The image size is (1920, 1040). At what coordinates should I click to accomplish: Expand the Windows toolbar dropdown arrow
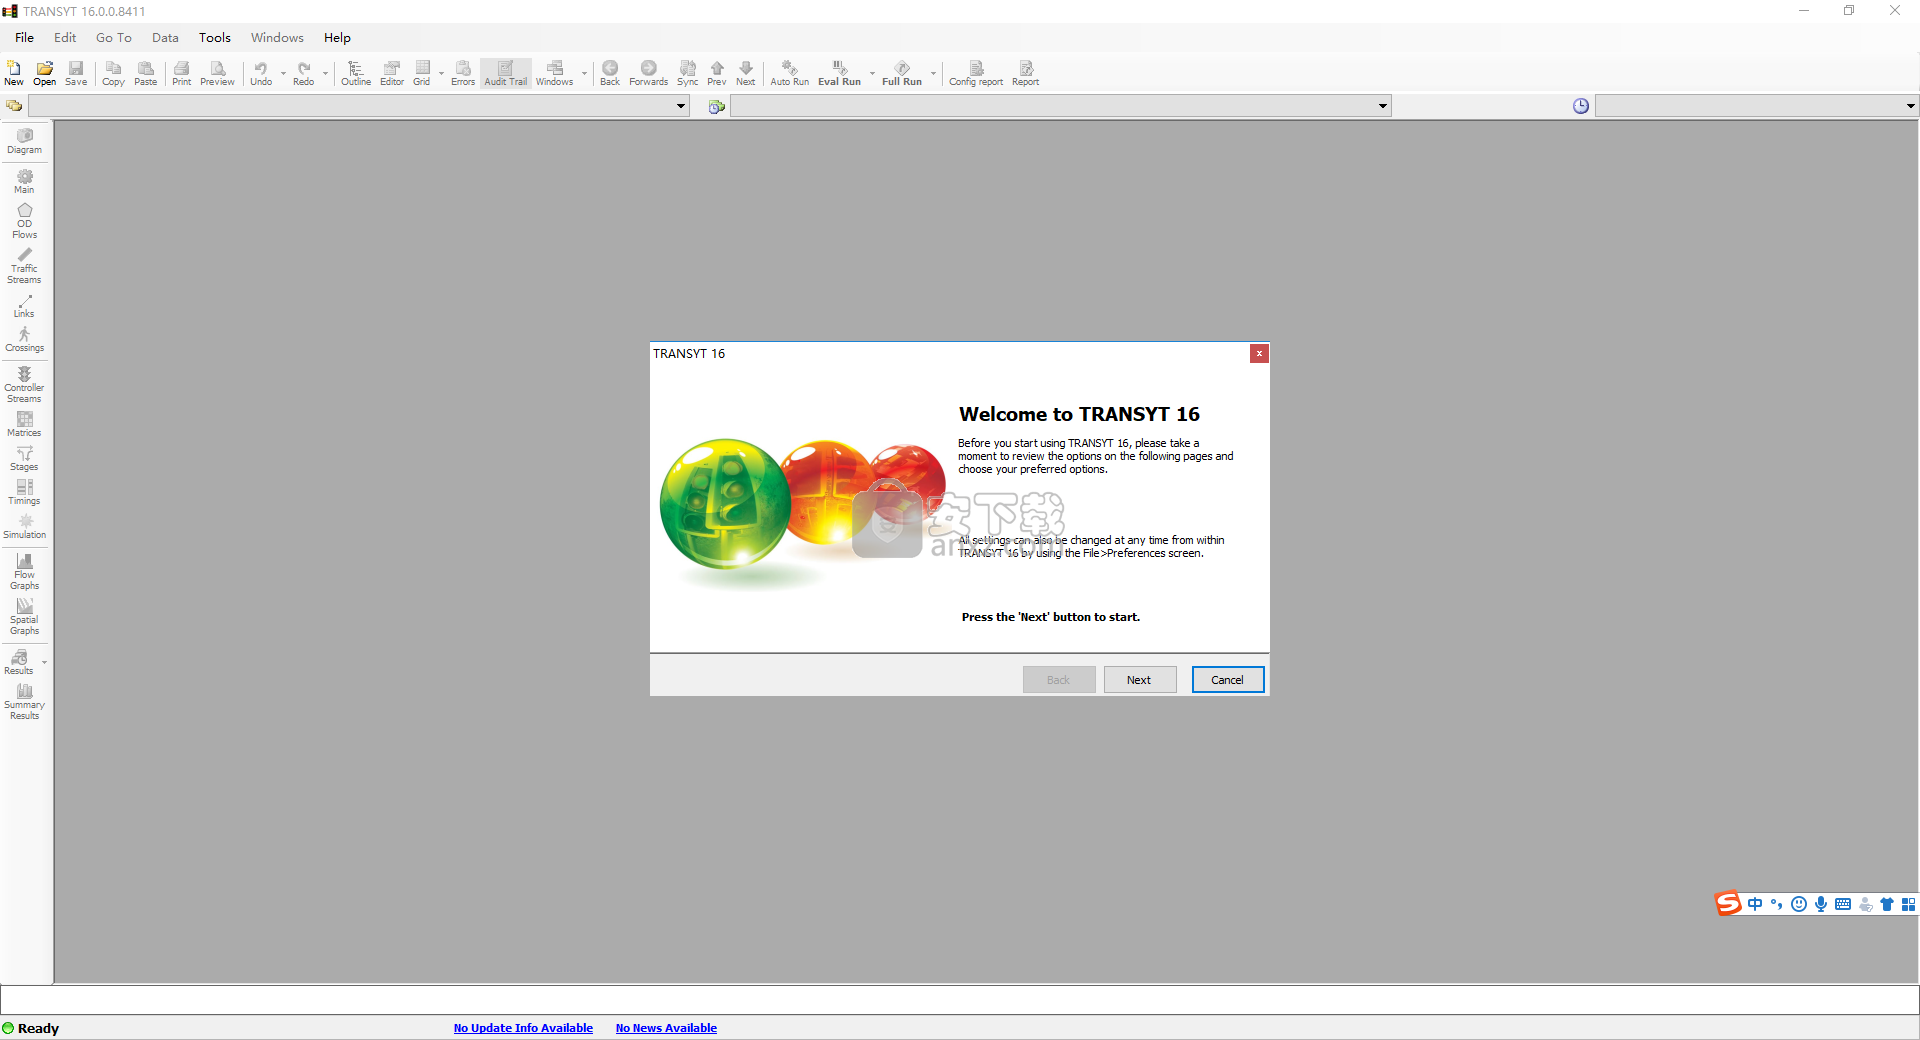pyautogui.click(x=584, y=73)
